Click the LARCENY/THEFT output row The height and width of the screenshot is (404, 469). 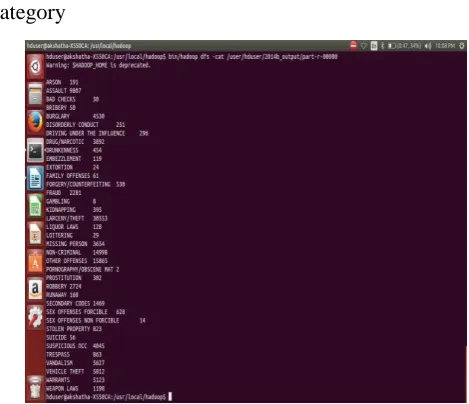click(x=77, y=218)
